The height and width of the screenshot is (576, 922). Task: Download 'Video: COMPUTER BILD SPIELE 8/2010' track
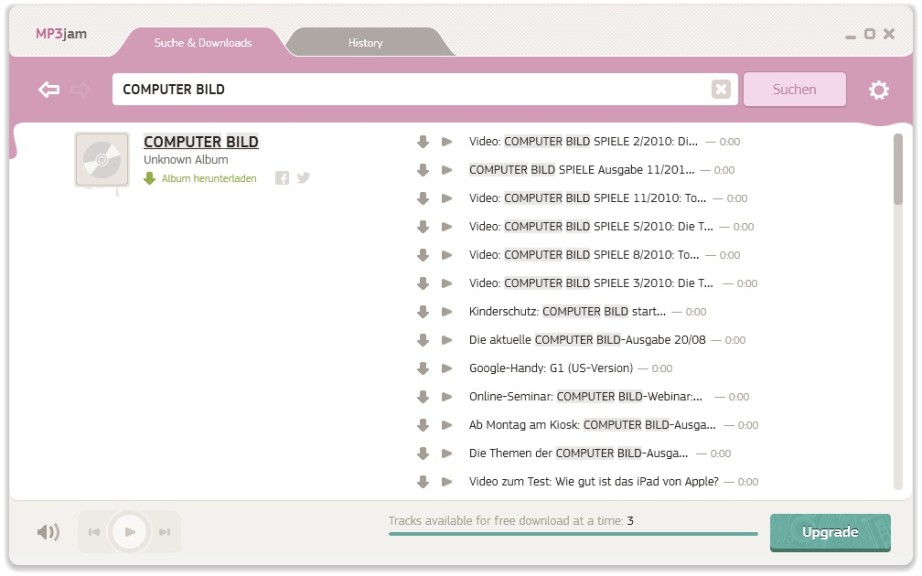(423, 255)
